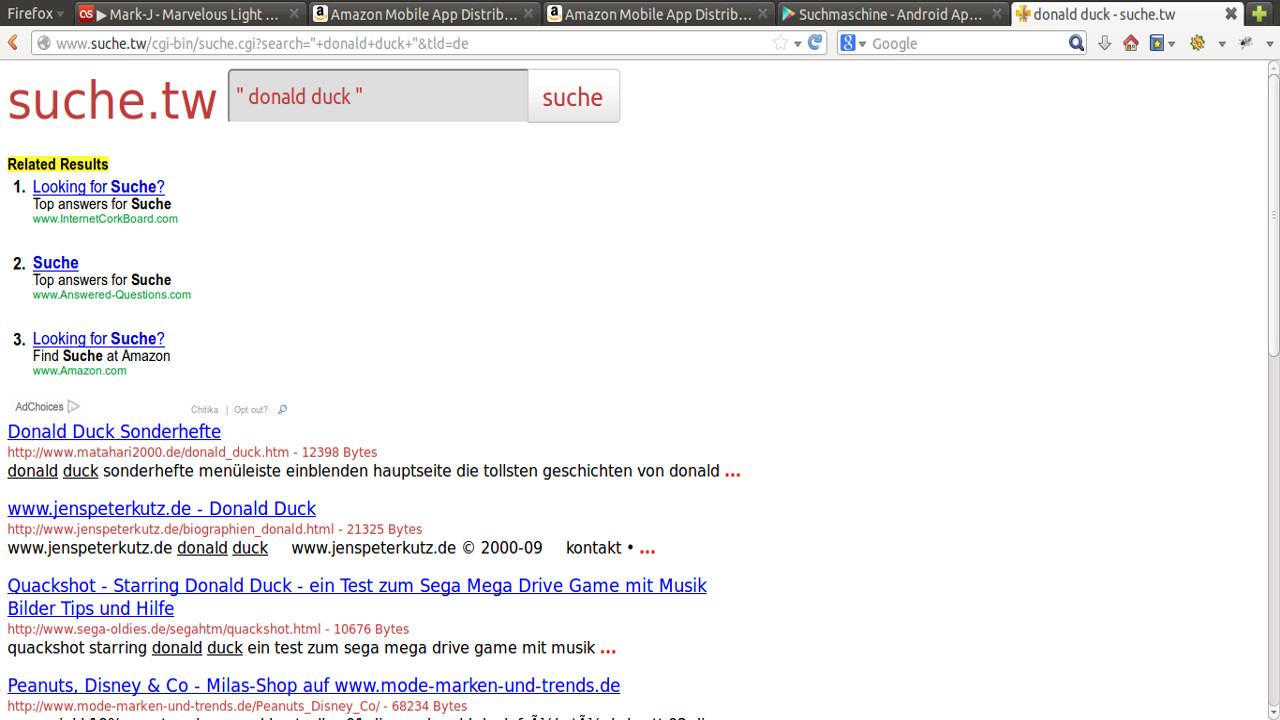The width and height of the screenshot is (1280, 720).
Task: Open a new tab with the green plus
Action: pyautogui.click(x=1260, y=14)
